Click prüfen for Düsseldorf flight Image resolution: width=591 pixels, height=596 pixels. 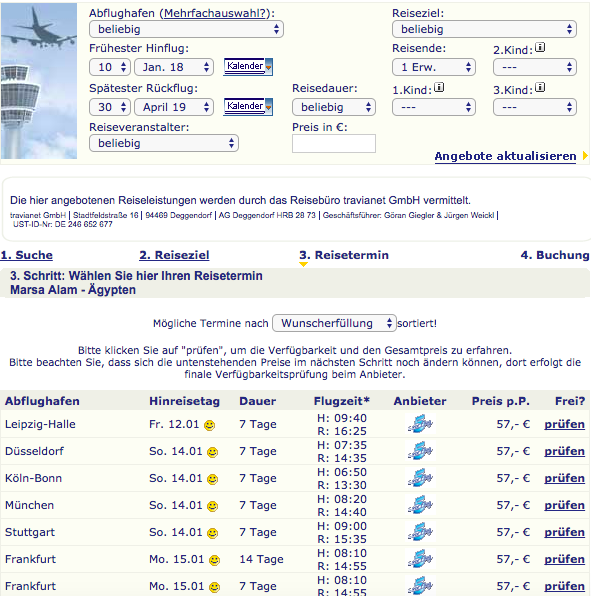click(x=564, y=451)
